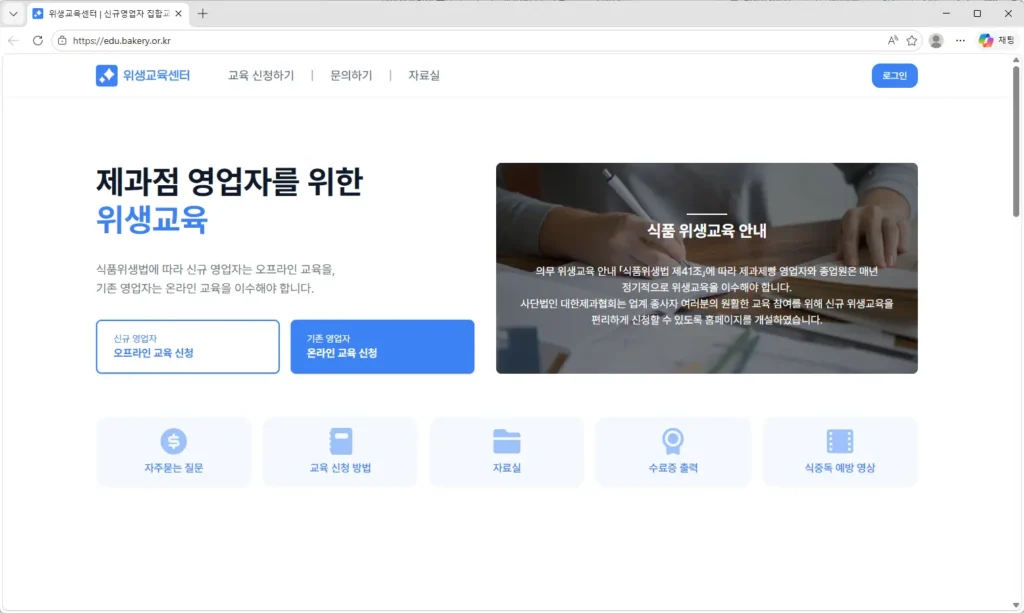Image resolution: width=1024 pixels, height=613 pixels.
Task: Close the 위생교육센터 browser tab
Action: [x=178, y=14]
